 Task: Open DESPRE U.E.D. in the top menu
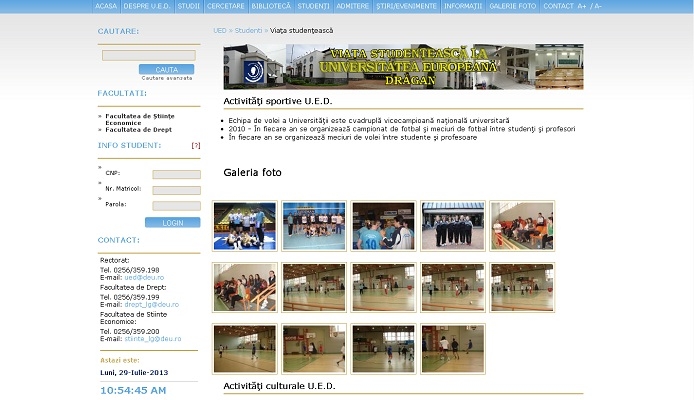147,6
